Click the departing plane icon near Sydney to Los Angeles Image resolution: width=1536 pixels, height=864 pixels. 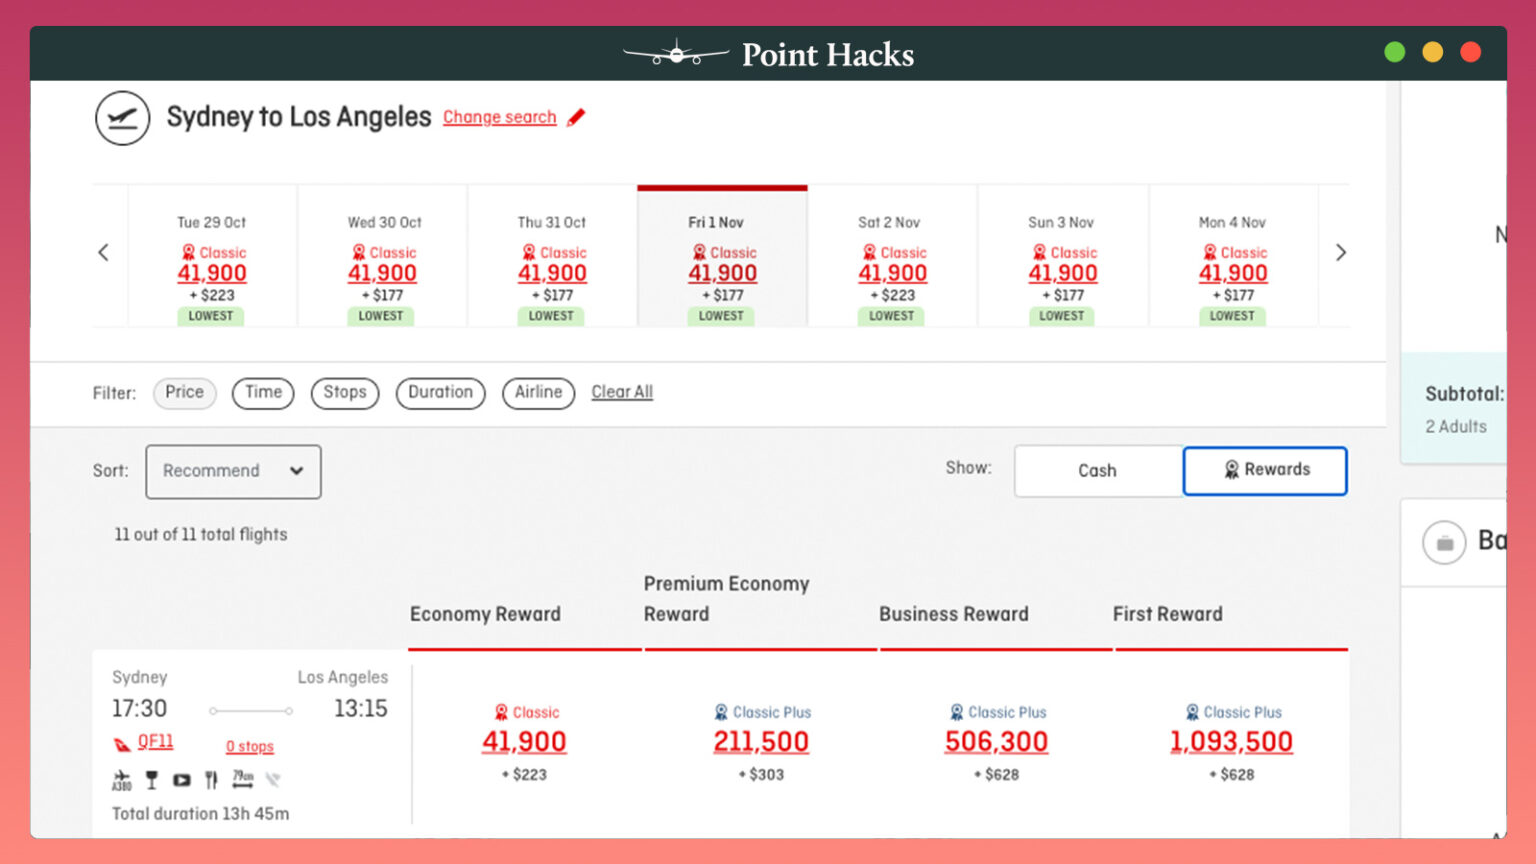coord(122,117)
